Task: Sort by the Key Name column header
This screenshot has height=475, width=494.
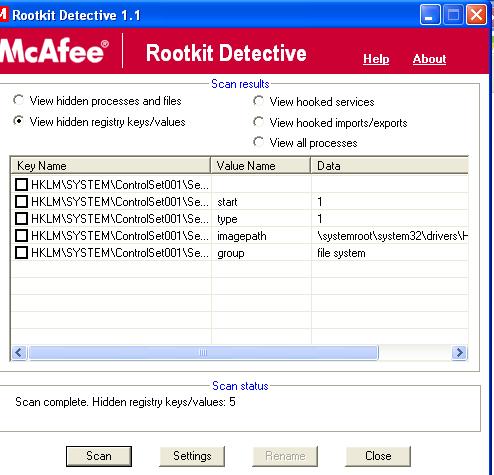Action: click(x=111, y=165)
